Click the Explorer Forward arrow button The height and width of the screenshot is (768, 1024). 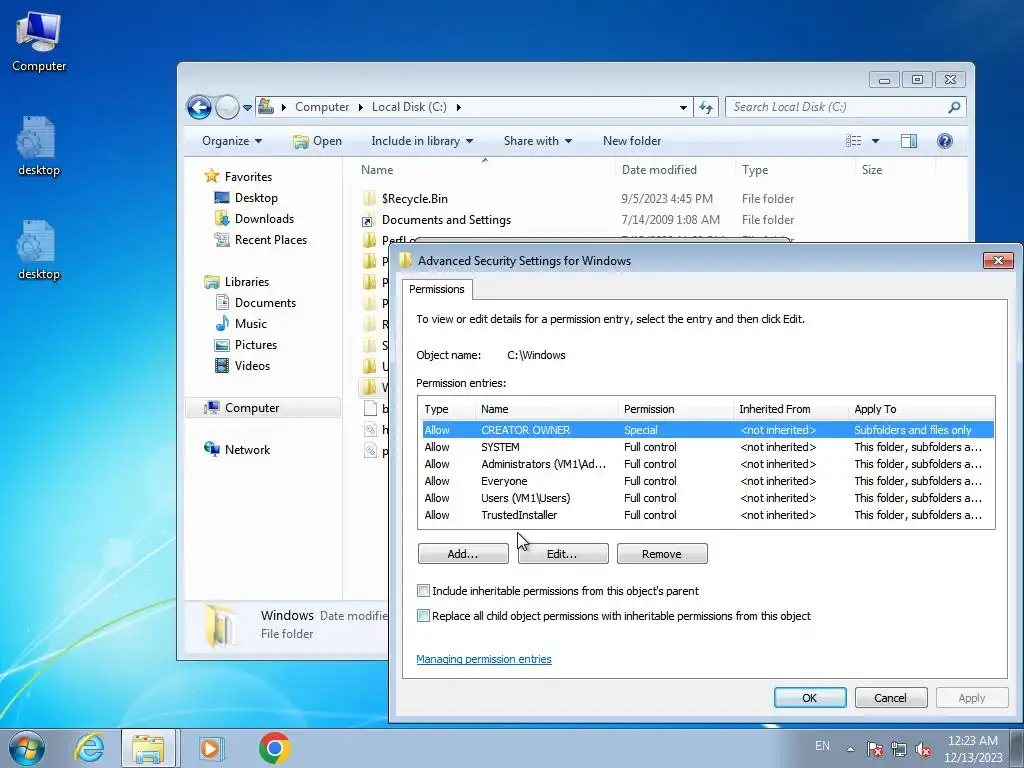click(x=227, y=107)
